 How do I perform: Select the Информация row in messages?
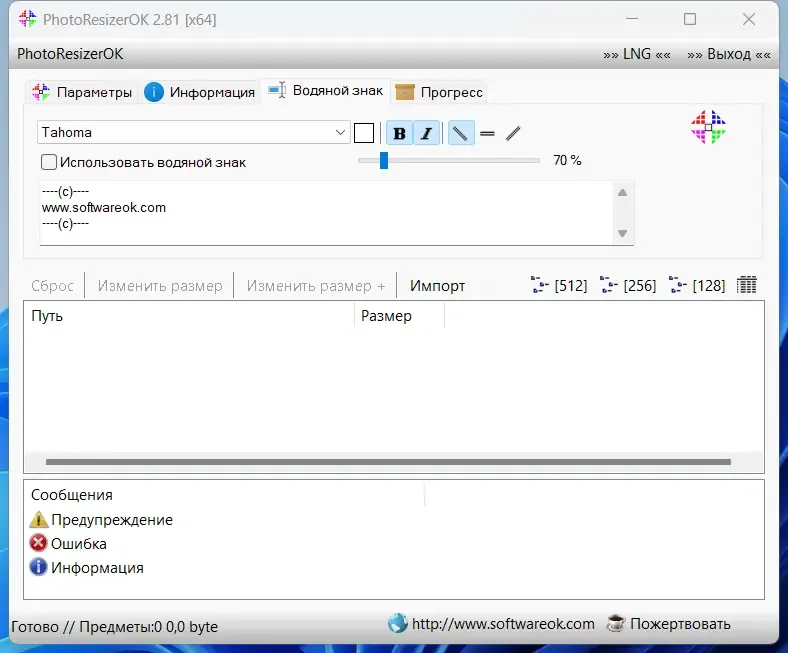point(87,568)
